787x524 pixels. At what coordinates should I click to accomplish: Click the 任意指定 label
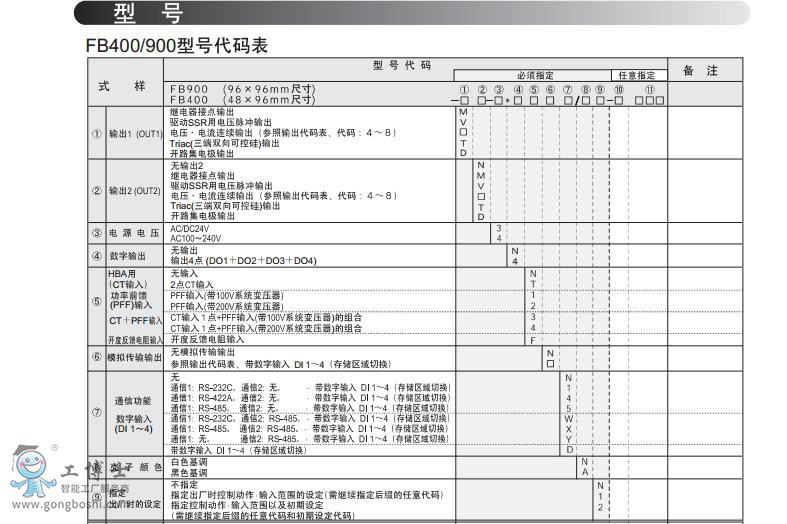point(637,76)
